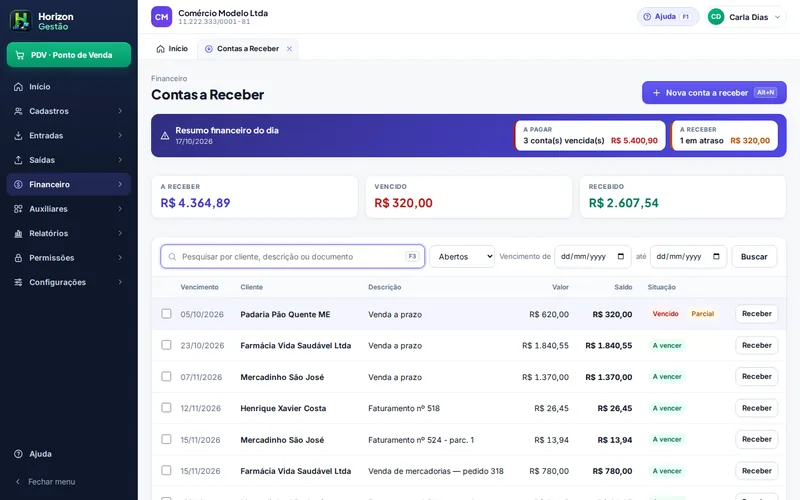Click the arrow icon beside Fechar menu
Viewport: 800px width, 500px height.
point(18,482)
